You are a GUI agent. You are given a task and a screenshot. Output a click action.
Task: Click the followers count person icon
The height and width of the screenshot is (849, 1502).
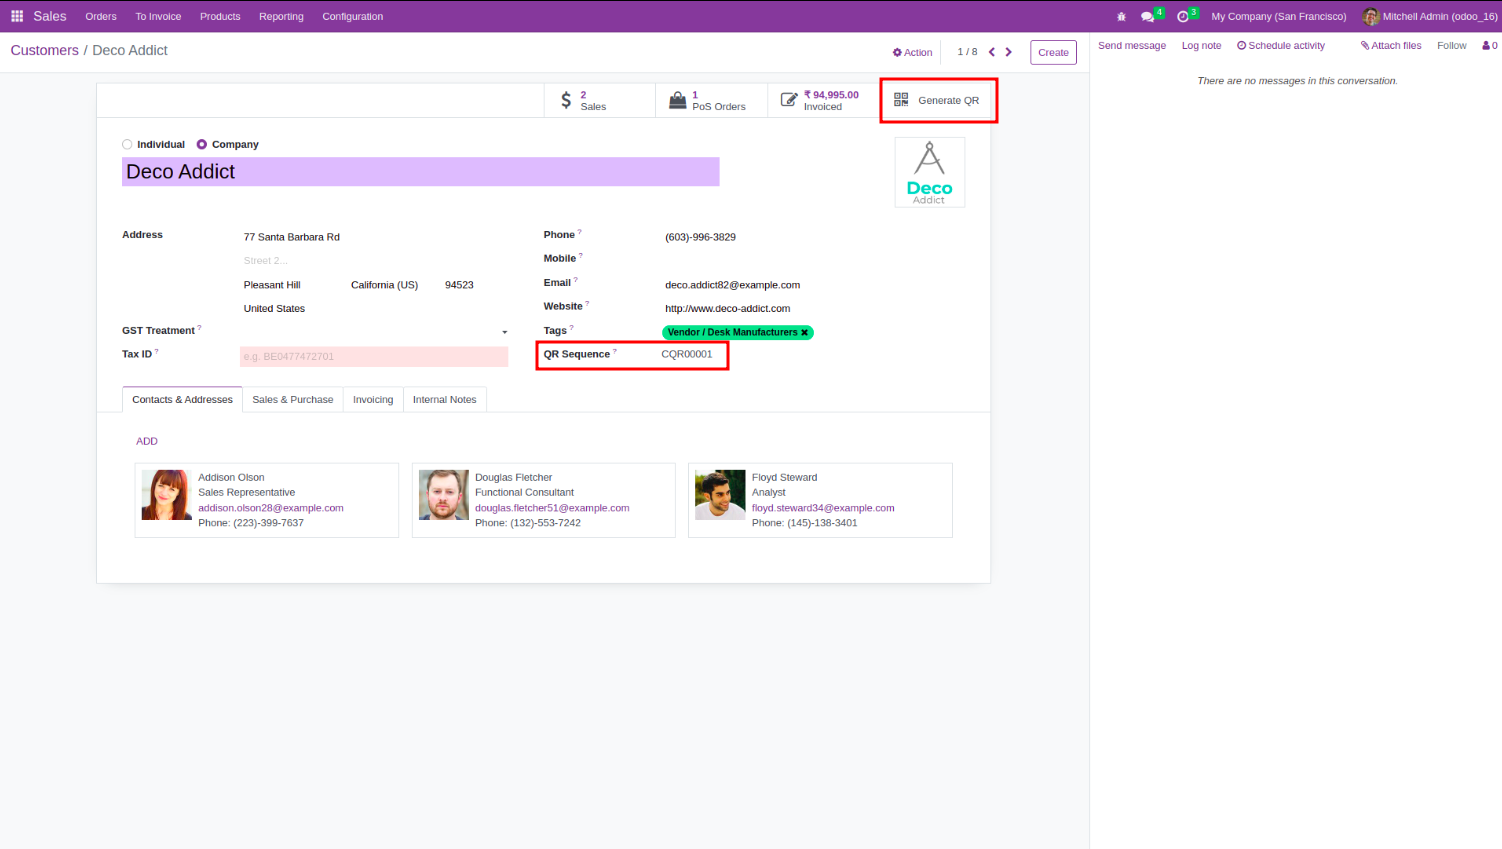pos(1486,46)
